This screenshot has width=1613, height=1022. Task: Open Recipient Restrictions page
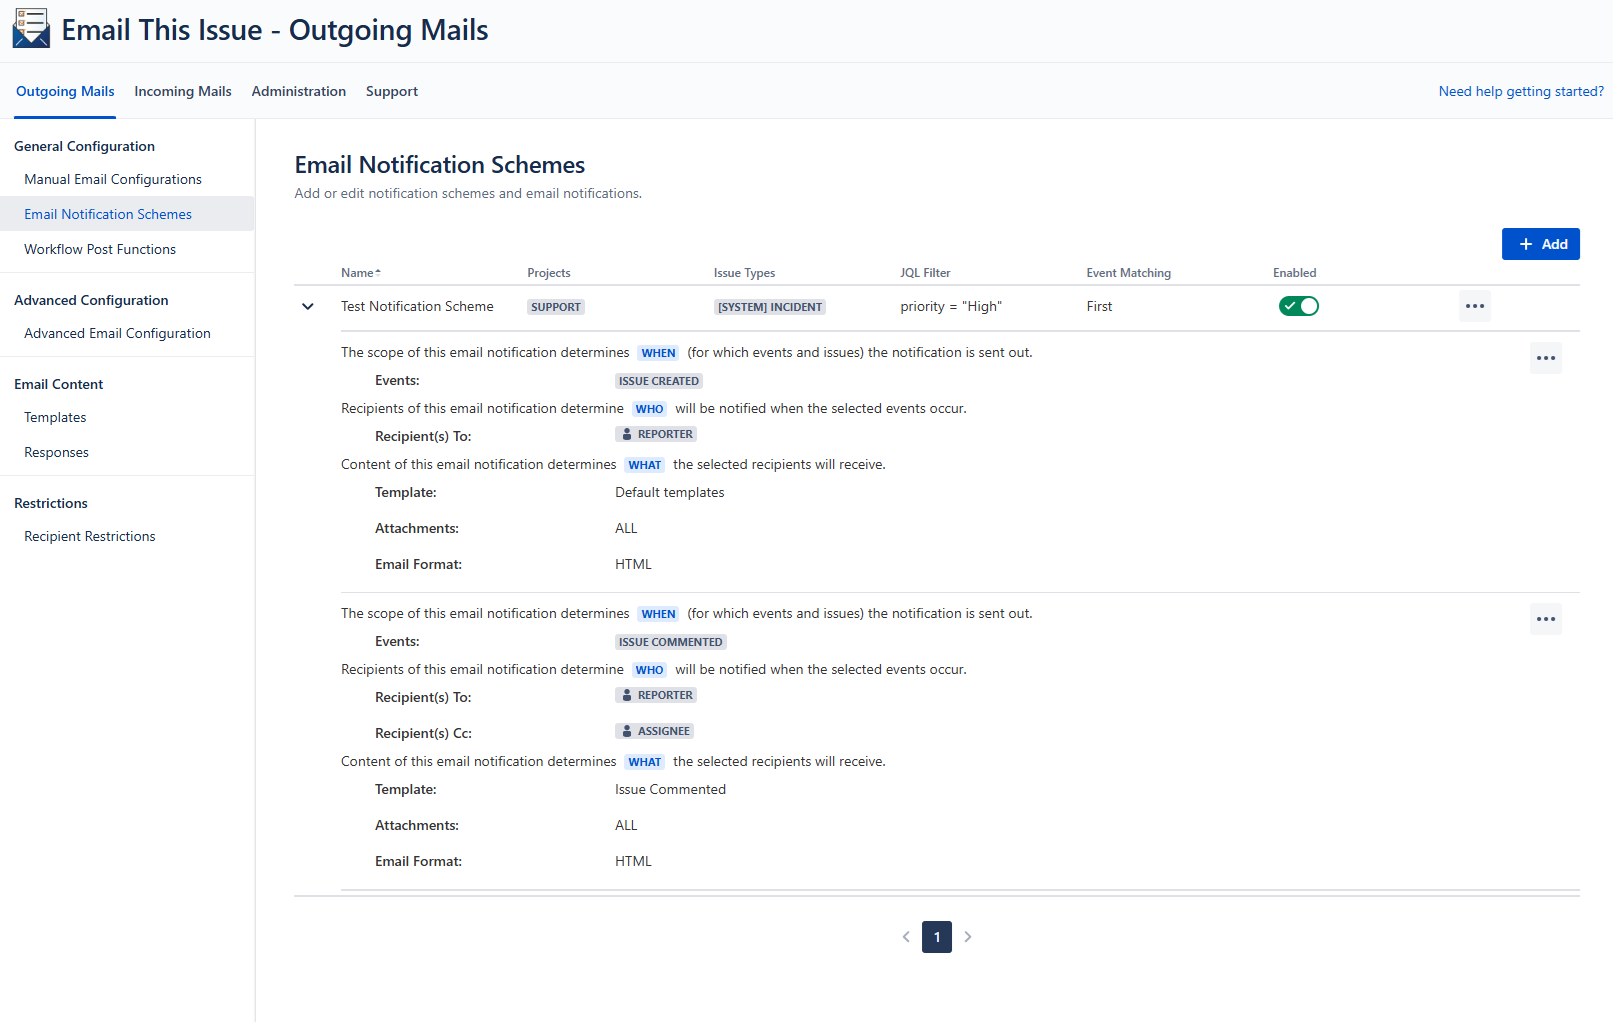click(x=90, y=536)
